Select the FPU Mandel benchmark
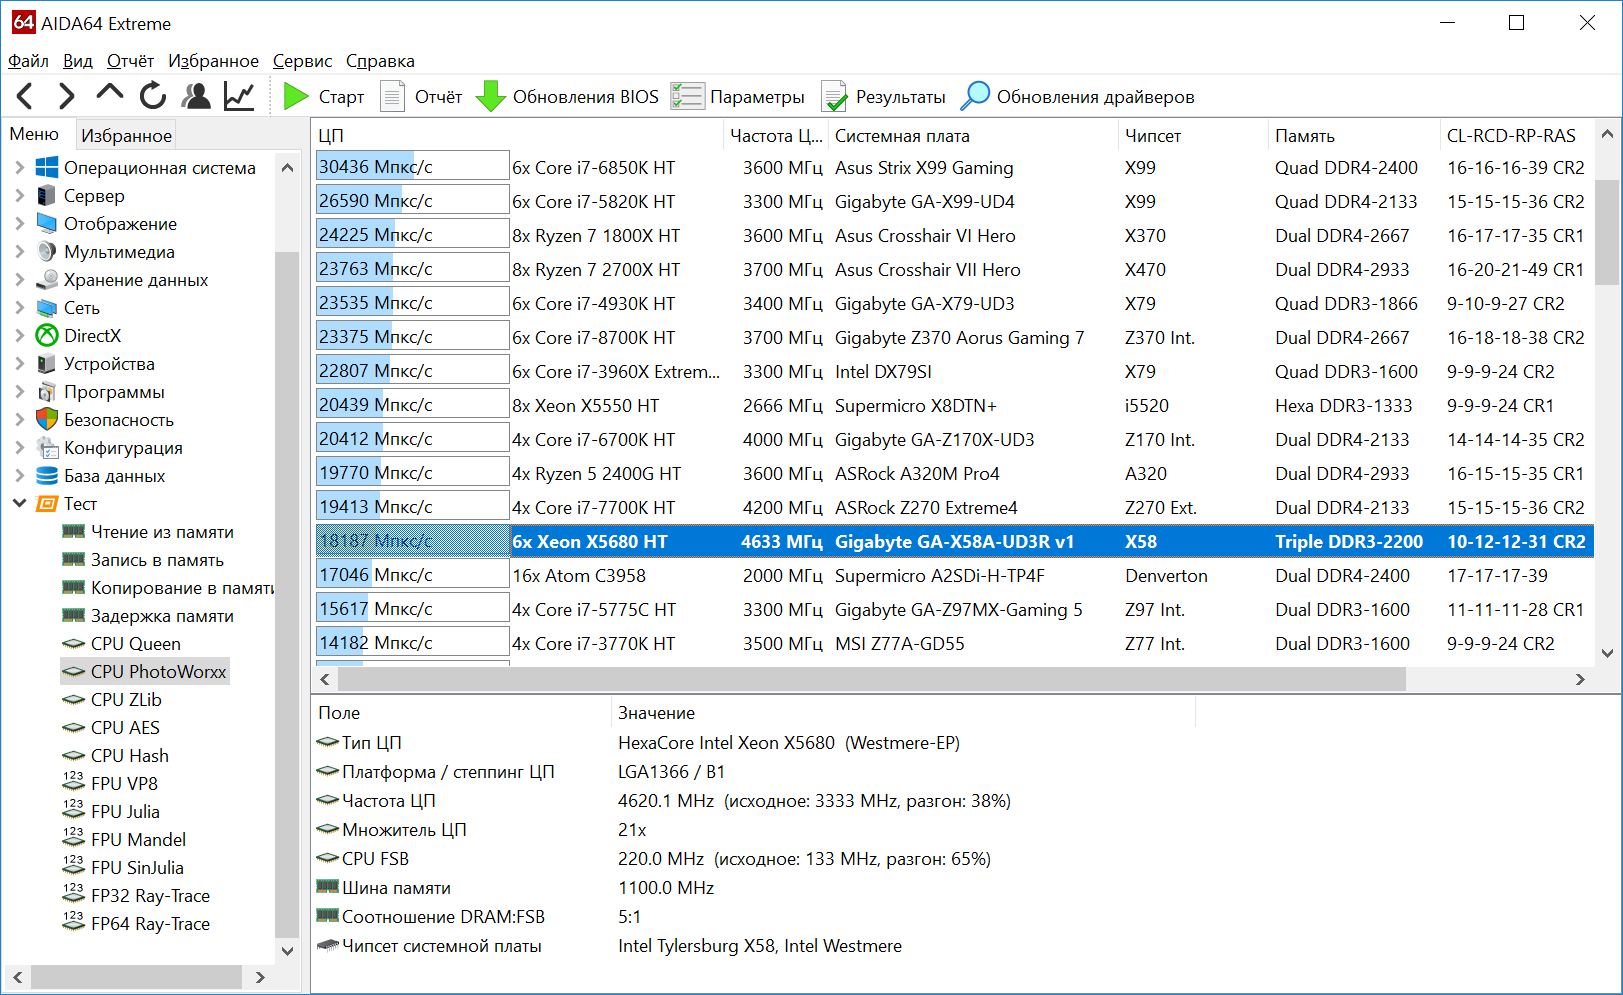1623x995 pixels. (138, 840)
